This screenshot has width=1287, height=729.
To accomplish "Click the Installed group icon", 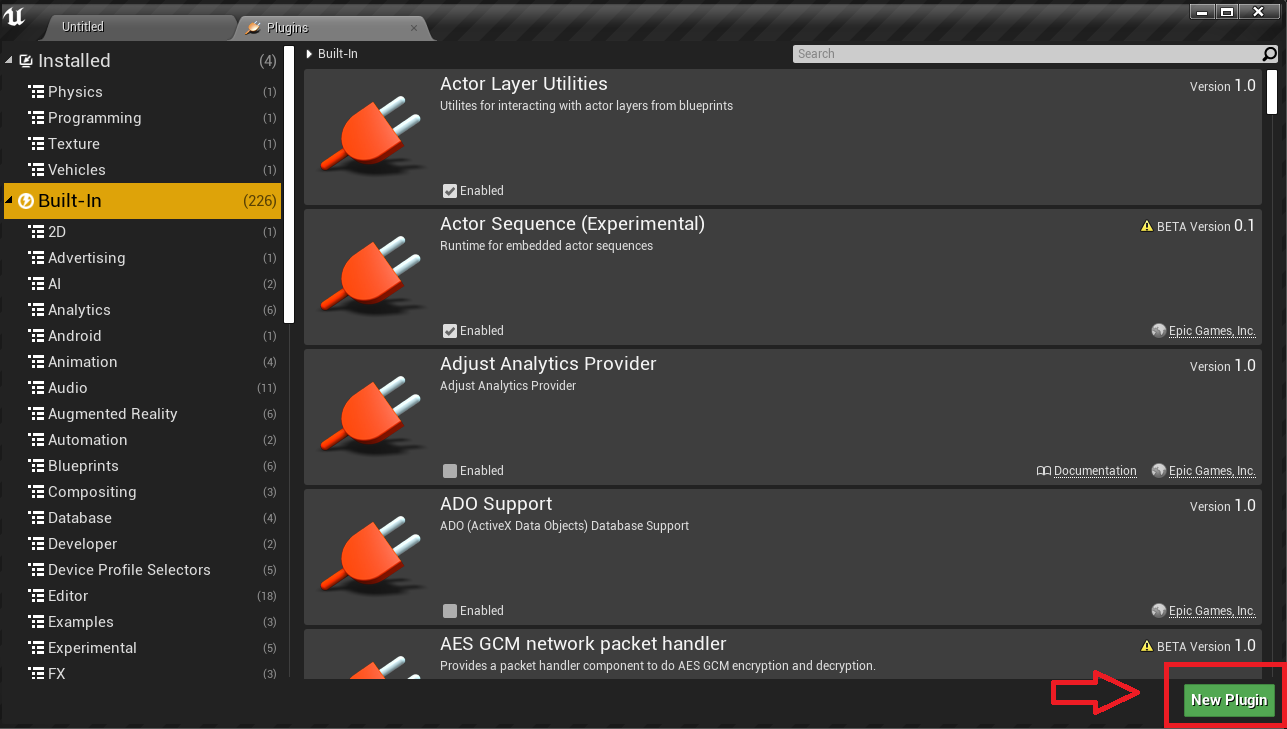I will (x=26, y=61).
